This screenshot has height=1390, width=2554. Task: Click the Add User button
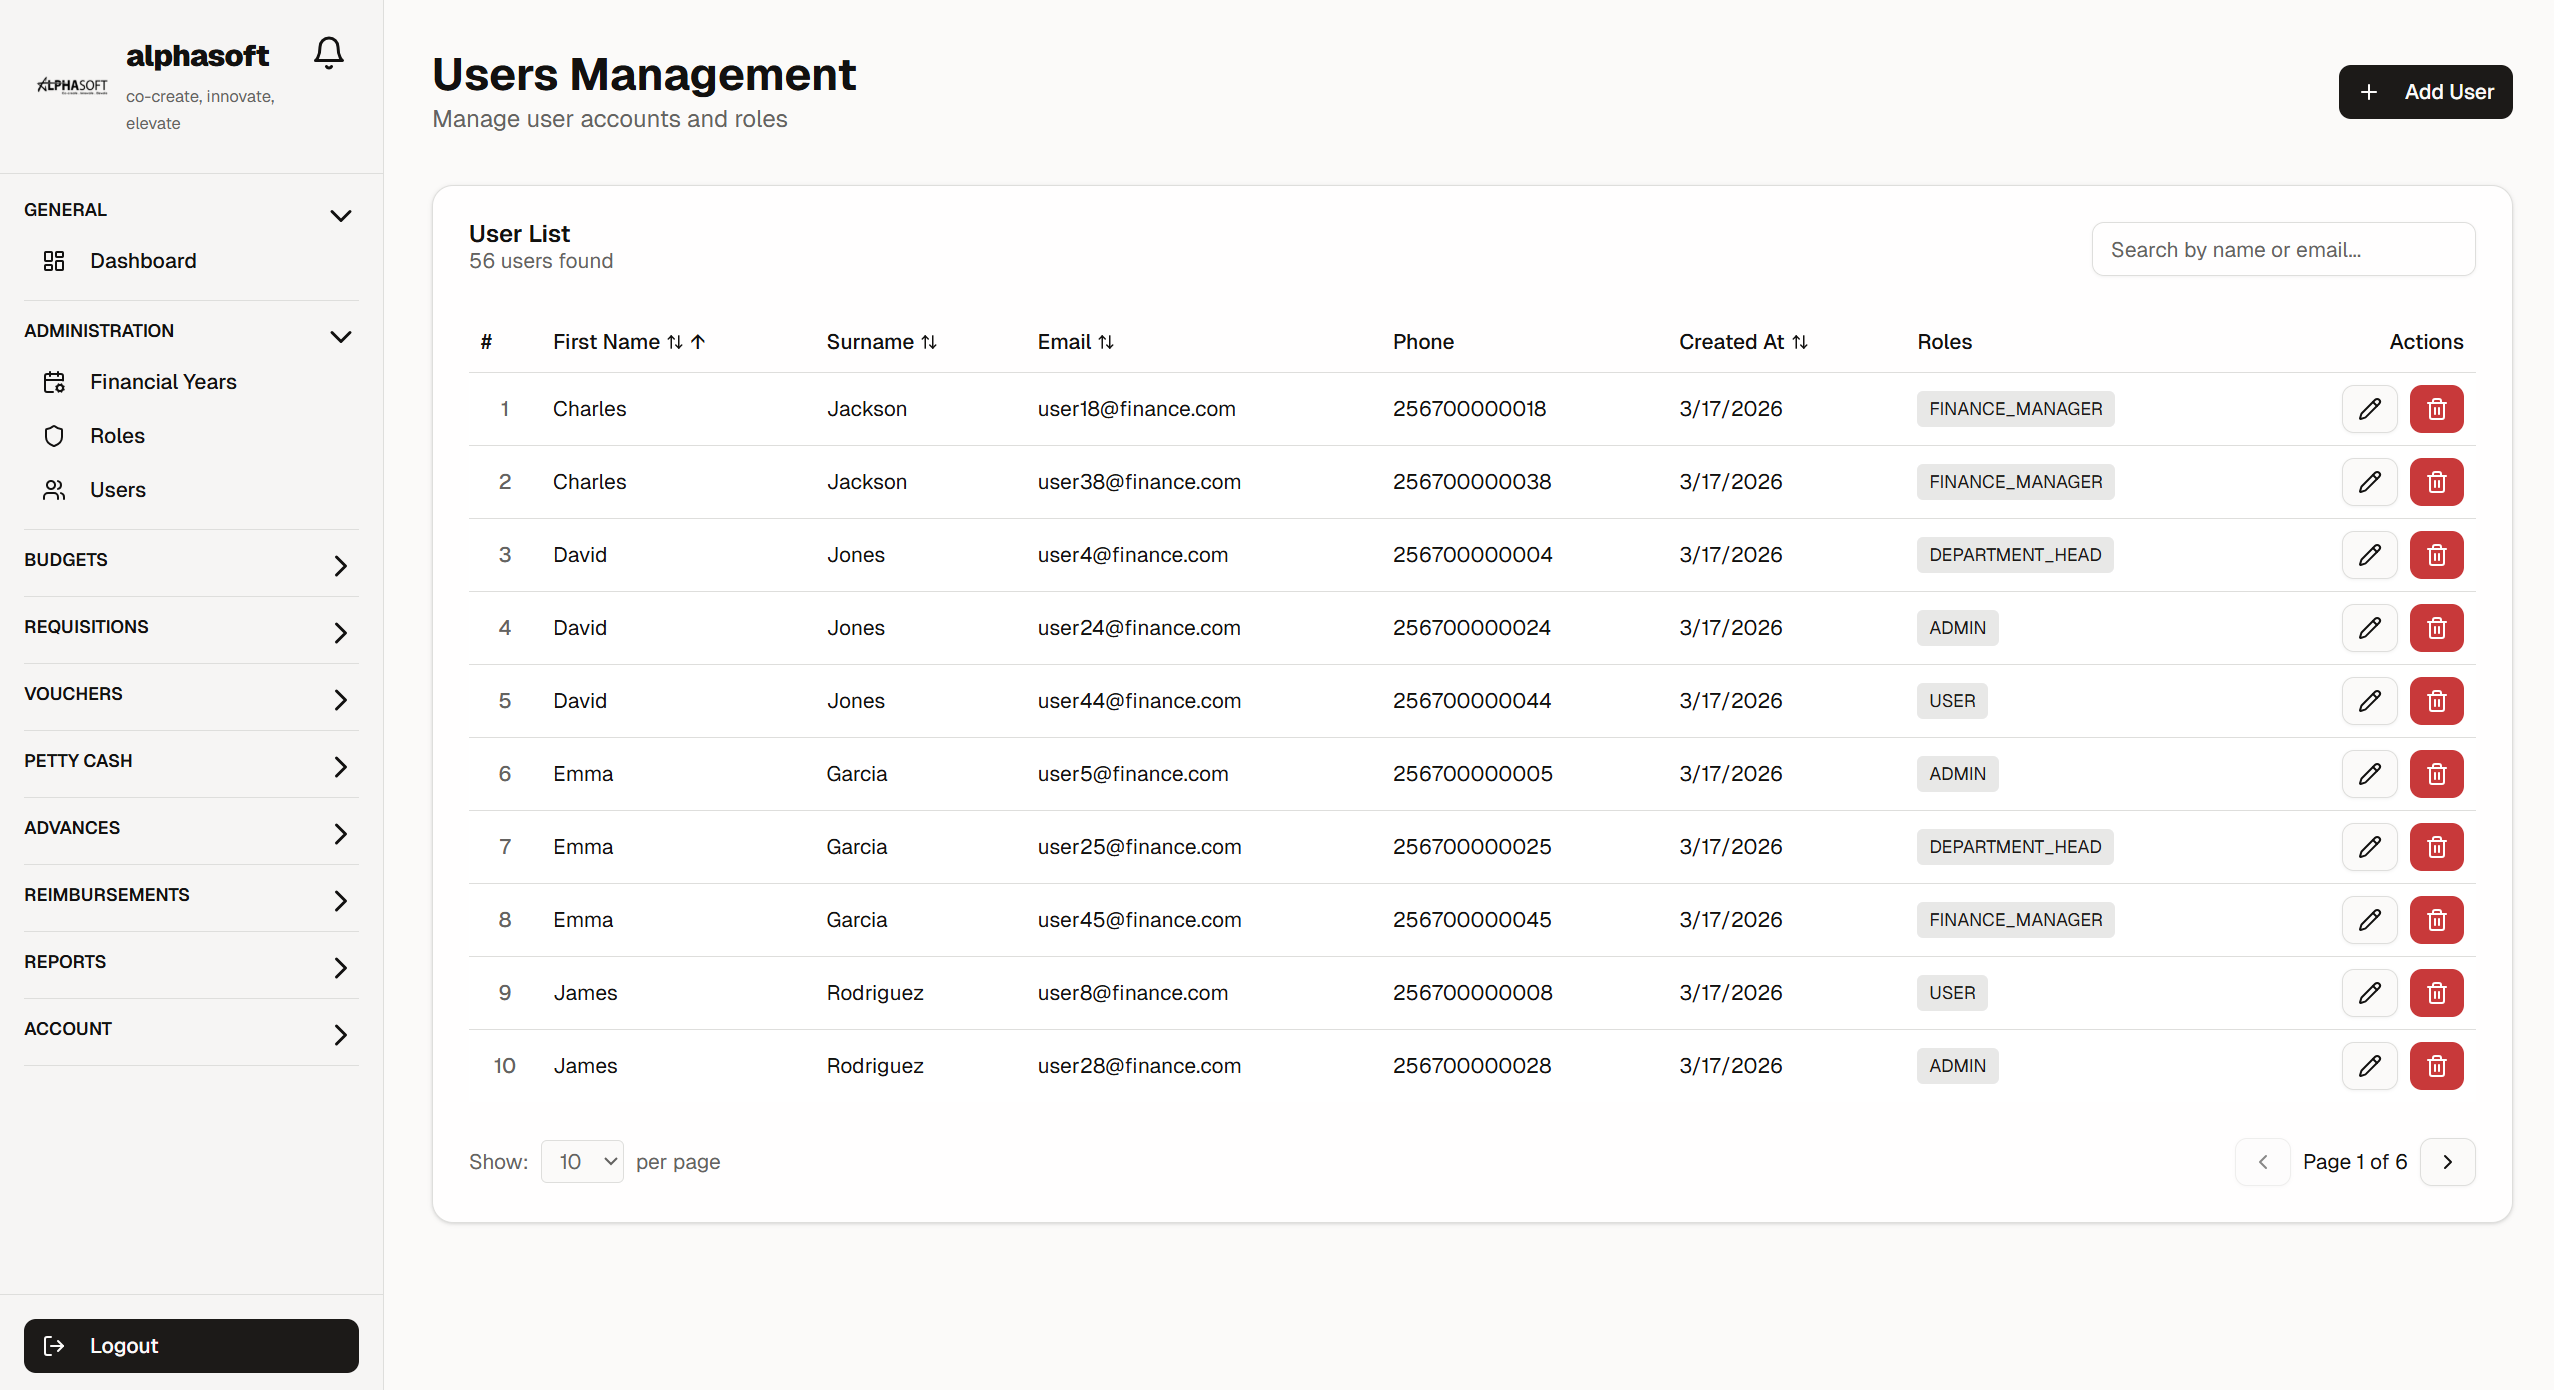coord(2424,92)
